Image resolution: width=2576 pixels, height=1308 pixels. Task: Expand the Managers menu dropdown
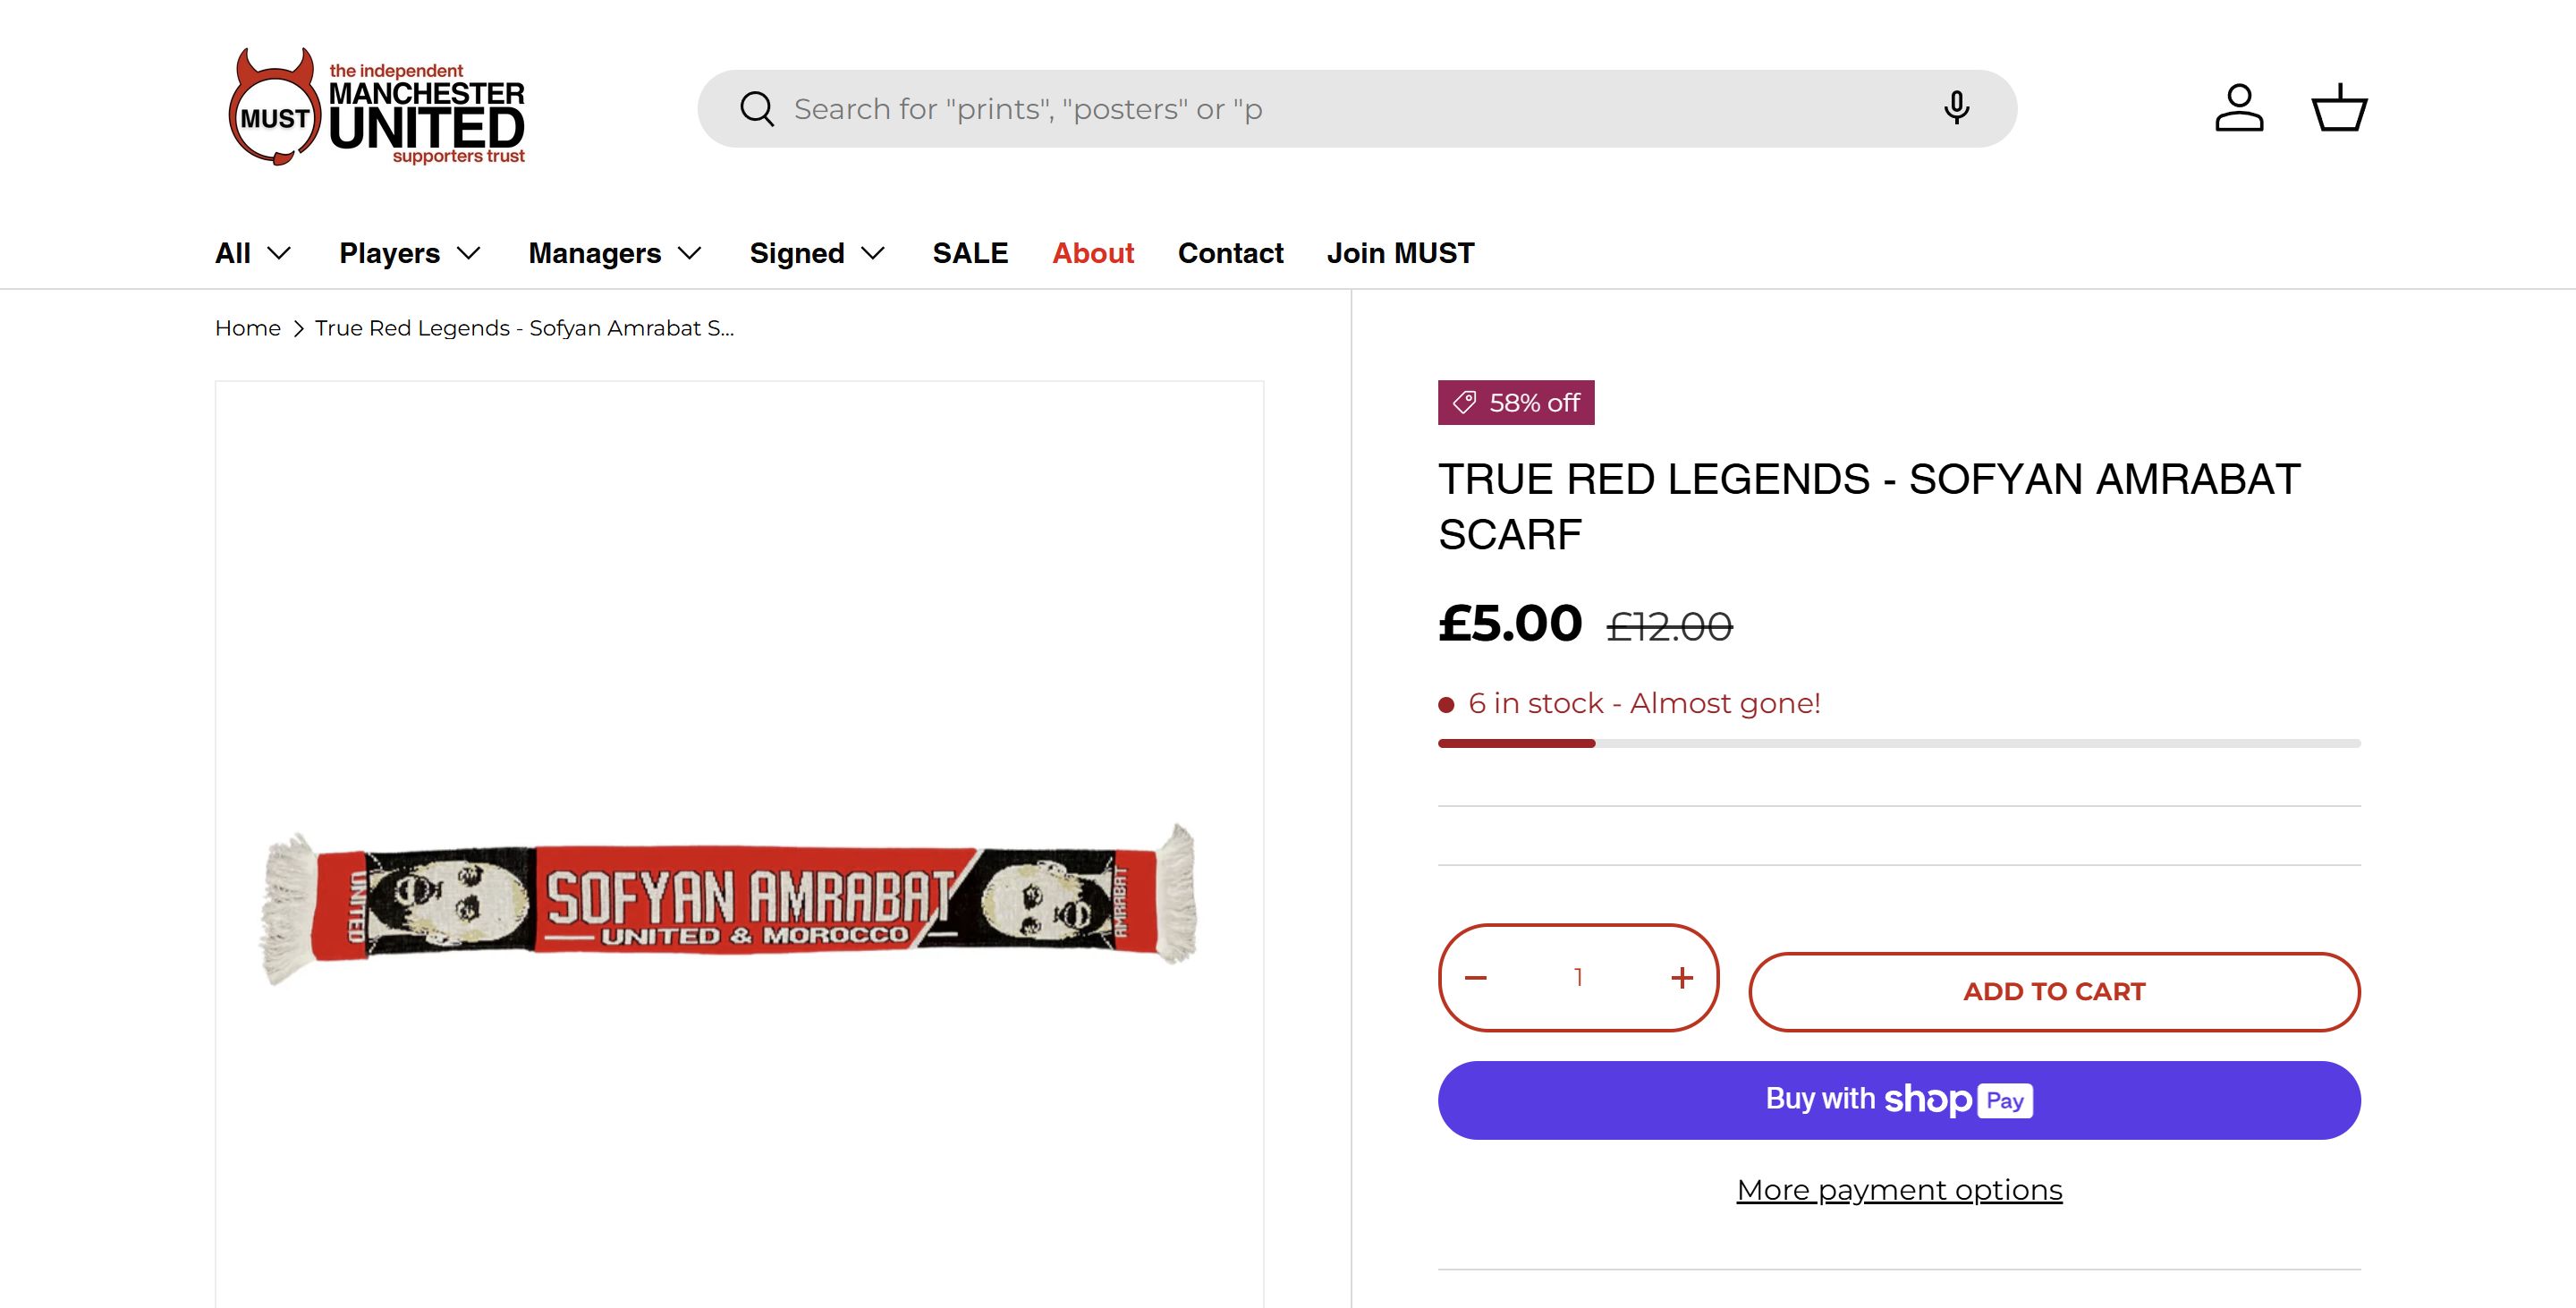pos(615,253)
